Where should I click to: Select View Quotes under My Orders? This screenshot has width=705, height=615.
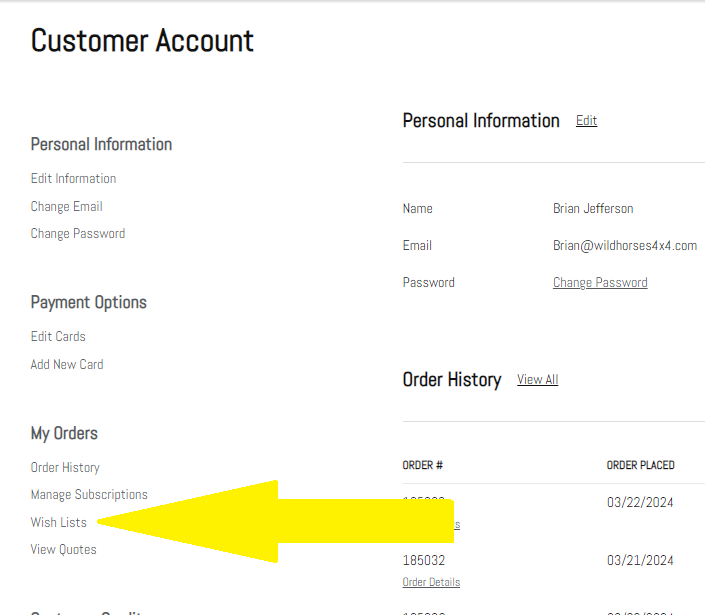point(63,549)
